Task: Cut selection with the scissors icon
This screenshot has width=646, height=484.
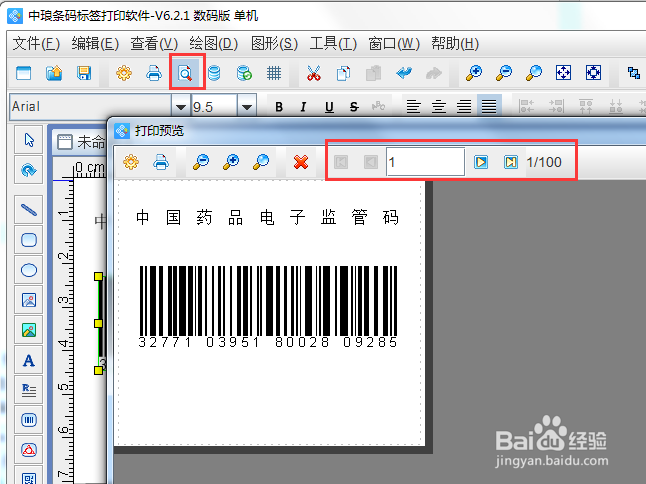Action: pos(314,73)
